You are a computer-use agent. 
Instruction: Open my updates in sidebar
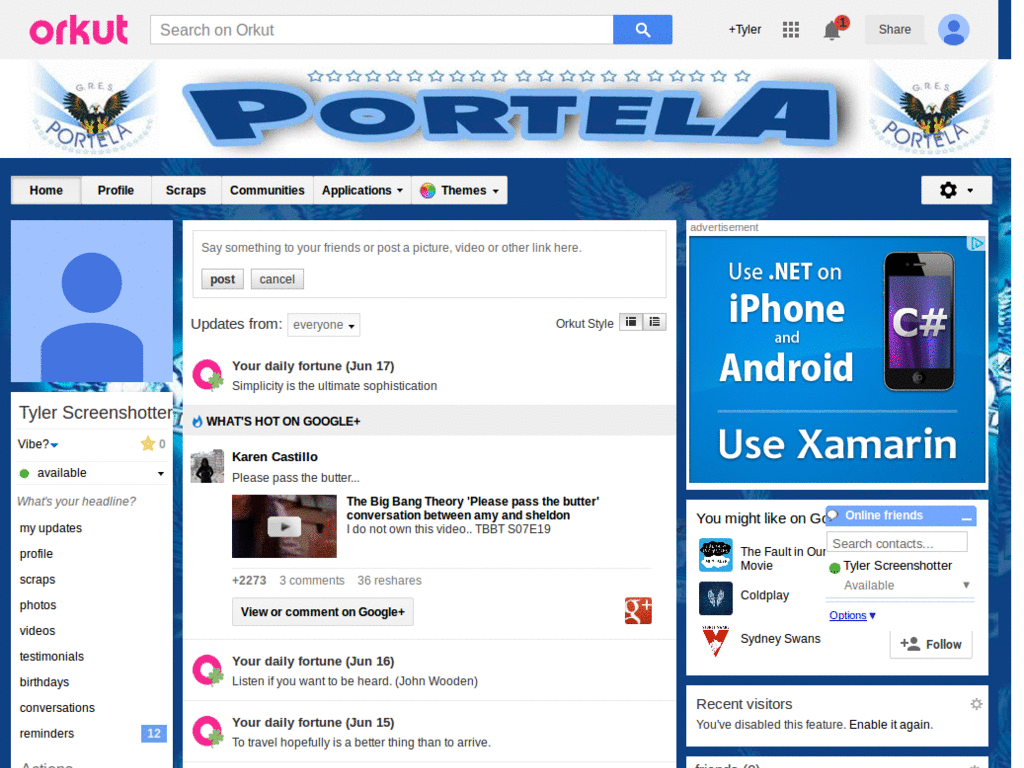(51, 528)
